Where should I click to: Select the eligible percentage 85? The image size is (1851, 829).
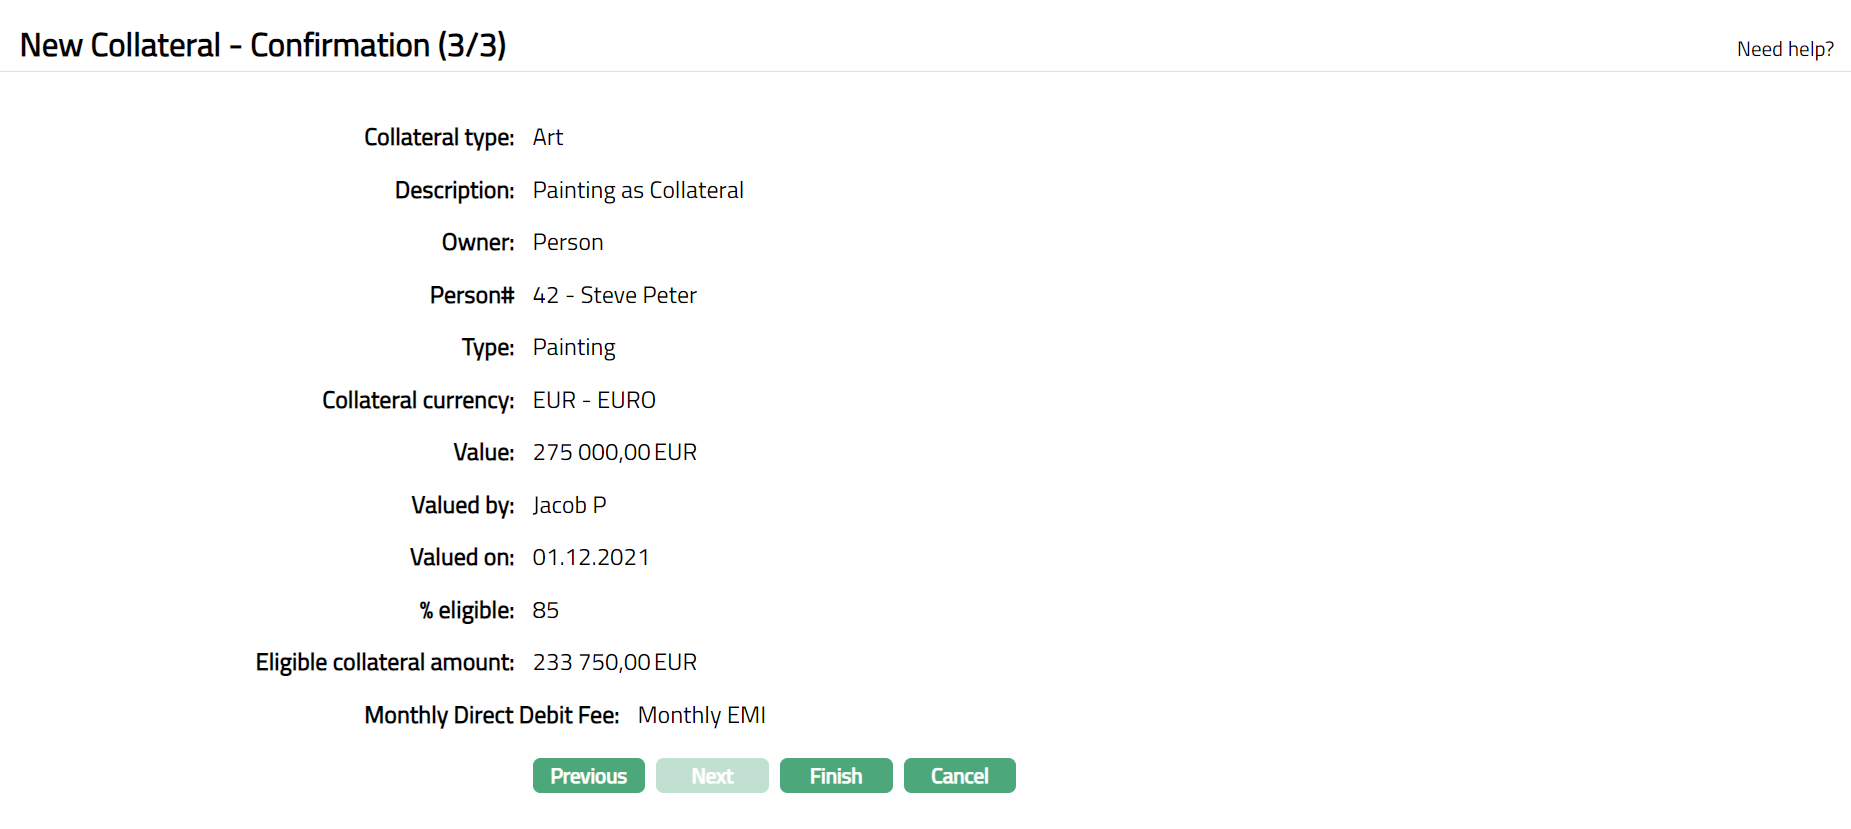tap(546, 610)
